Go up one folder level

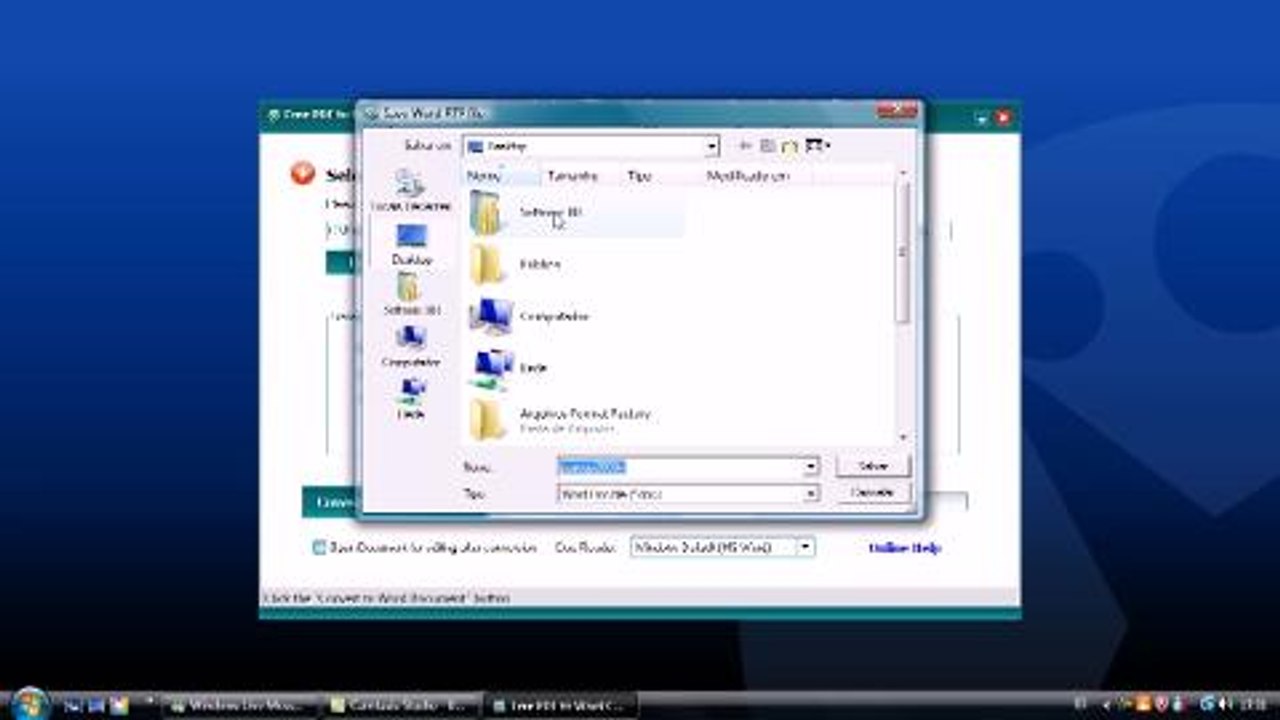pos(768,146)
